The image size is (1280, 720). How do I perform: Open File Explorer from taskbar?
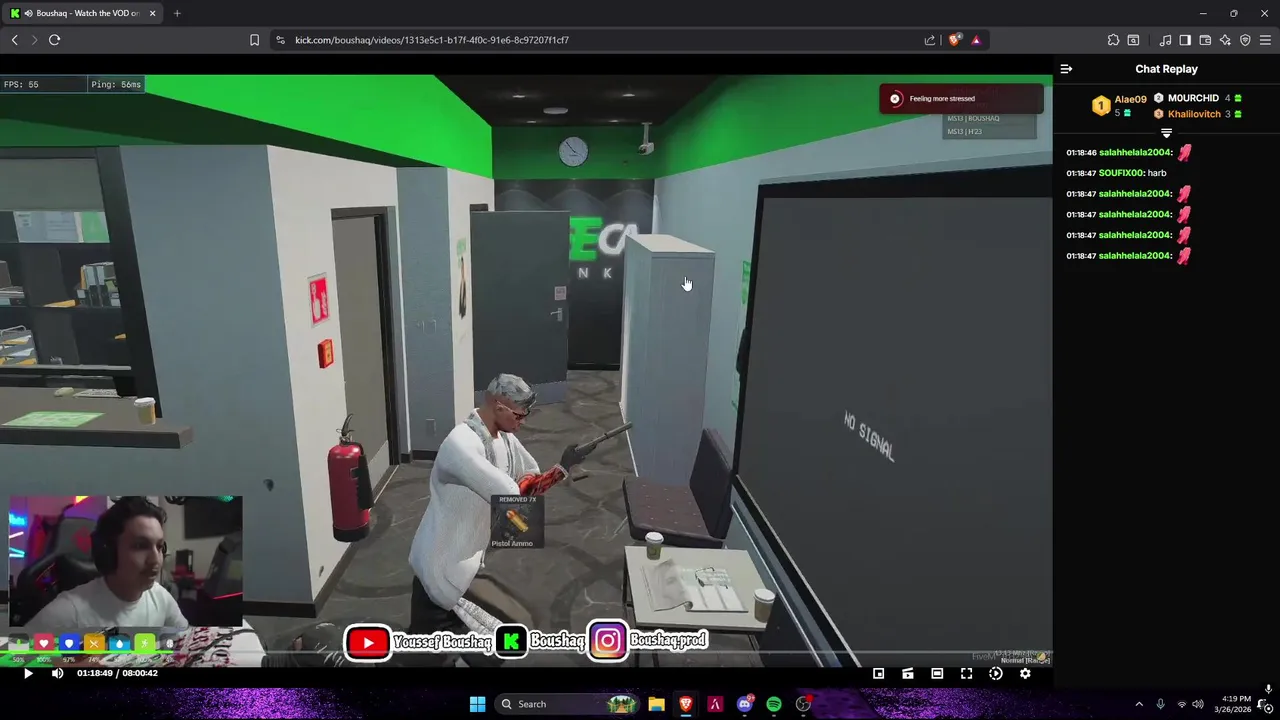click(656, 704)
